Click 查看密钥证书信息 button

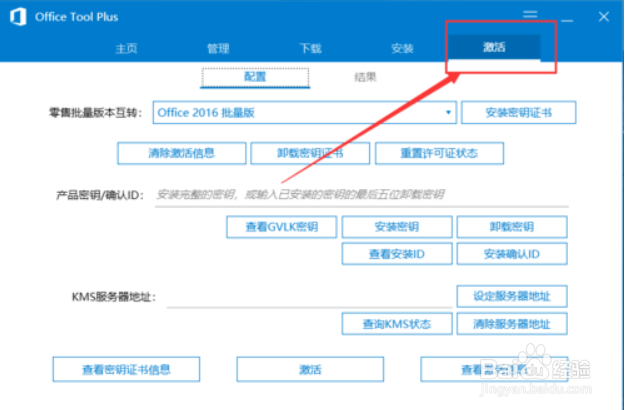(x=126, y=369)
